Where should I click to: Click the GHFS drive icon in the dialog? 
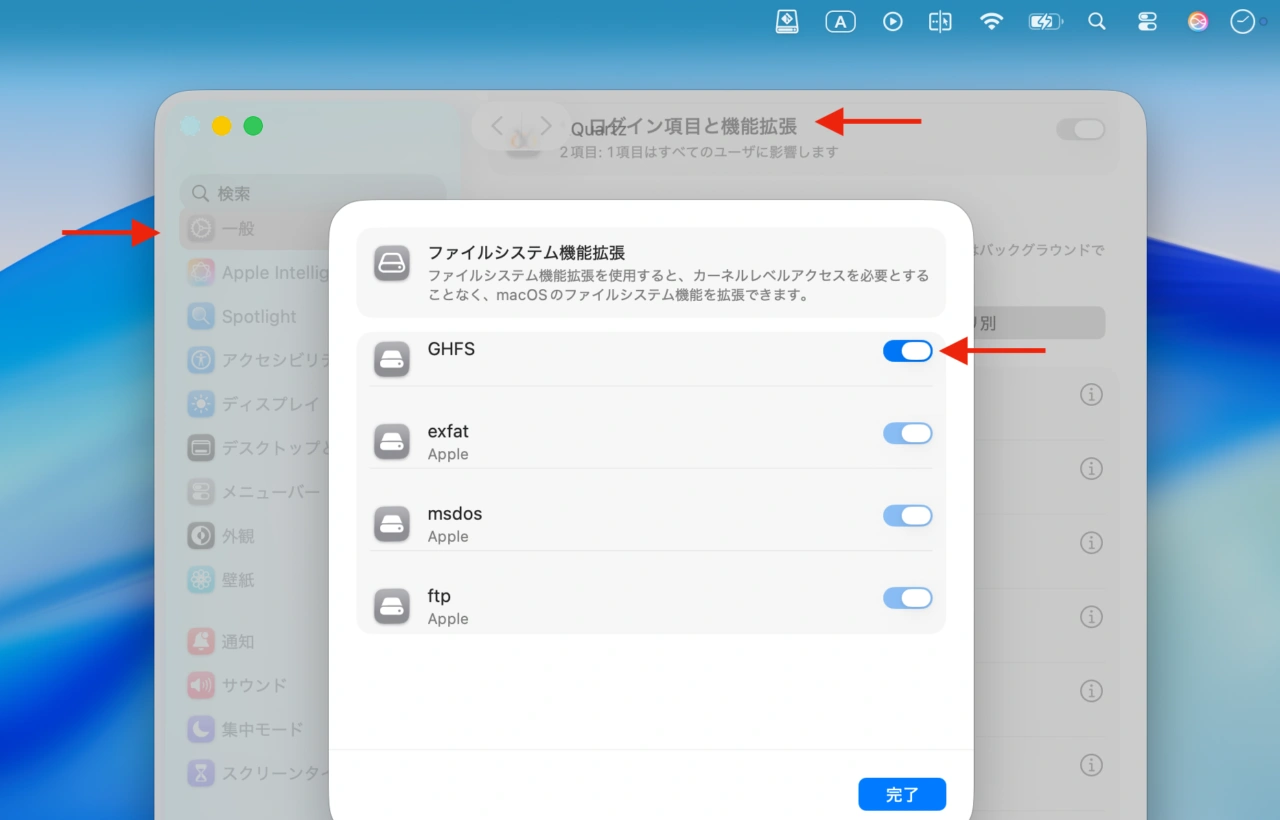391,359
